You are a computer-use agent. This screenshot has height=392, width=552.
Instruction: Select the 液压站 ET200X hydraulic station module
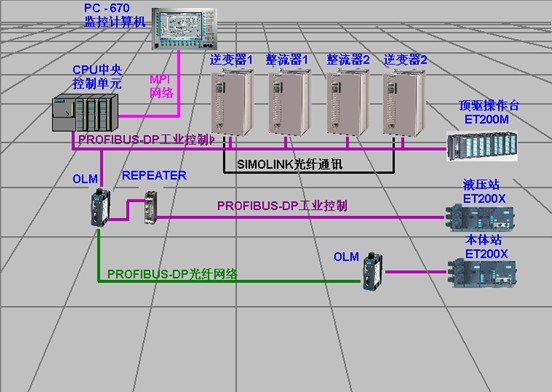(480, 218)
